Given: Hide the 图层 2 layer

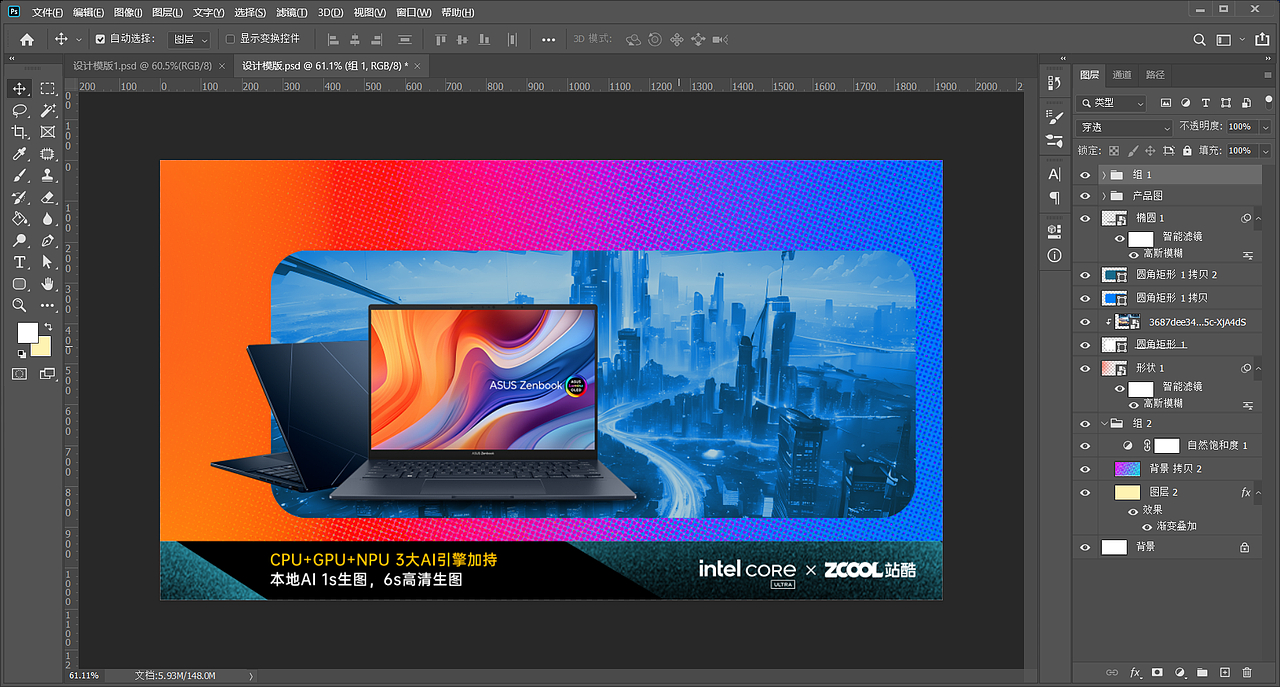Looking at the screenshot, I should (1085, 492).
